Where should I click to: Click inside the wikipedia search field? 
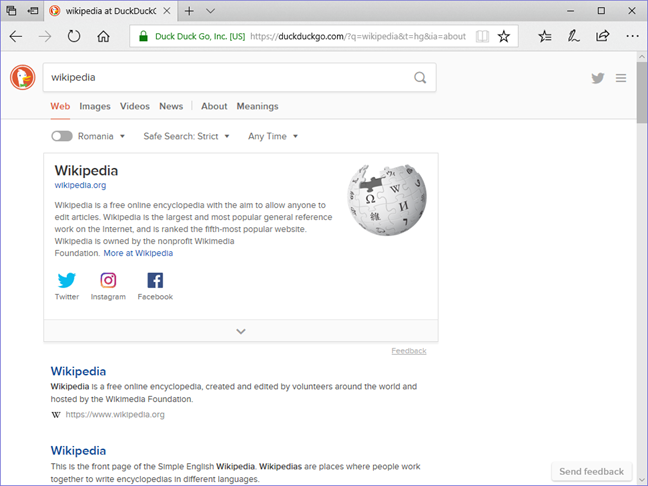pyautogui.click(x=229, y=77)
